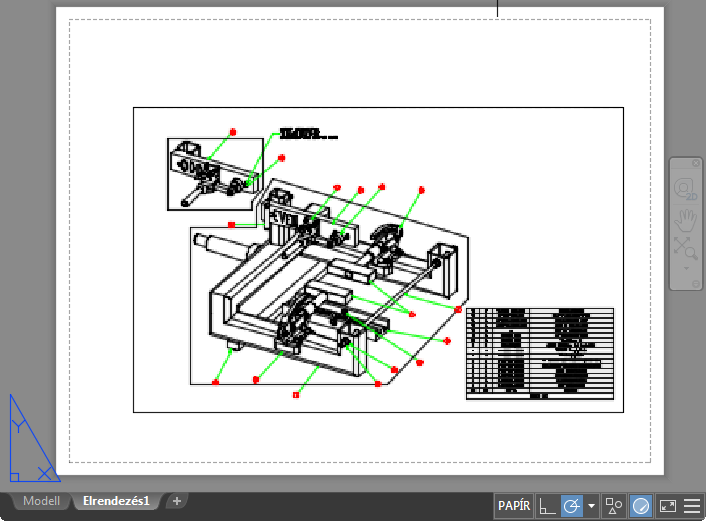Select the Pan hand tool
706x521 pixels.
tap(685, 220)
